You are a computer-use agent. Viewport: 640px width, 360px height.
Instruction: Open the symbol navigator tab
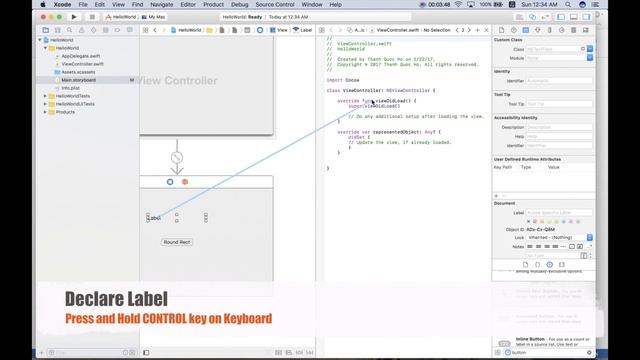pos(58,30)
